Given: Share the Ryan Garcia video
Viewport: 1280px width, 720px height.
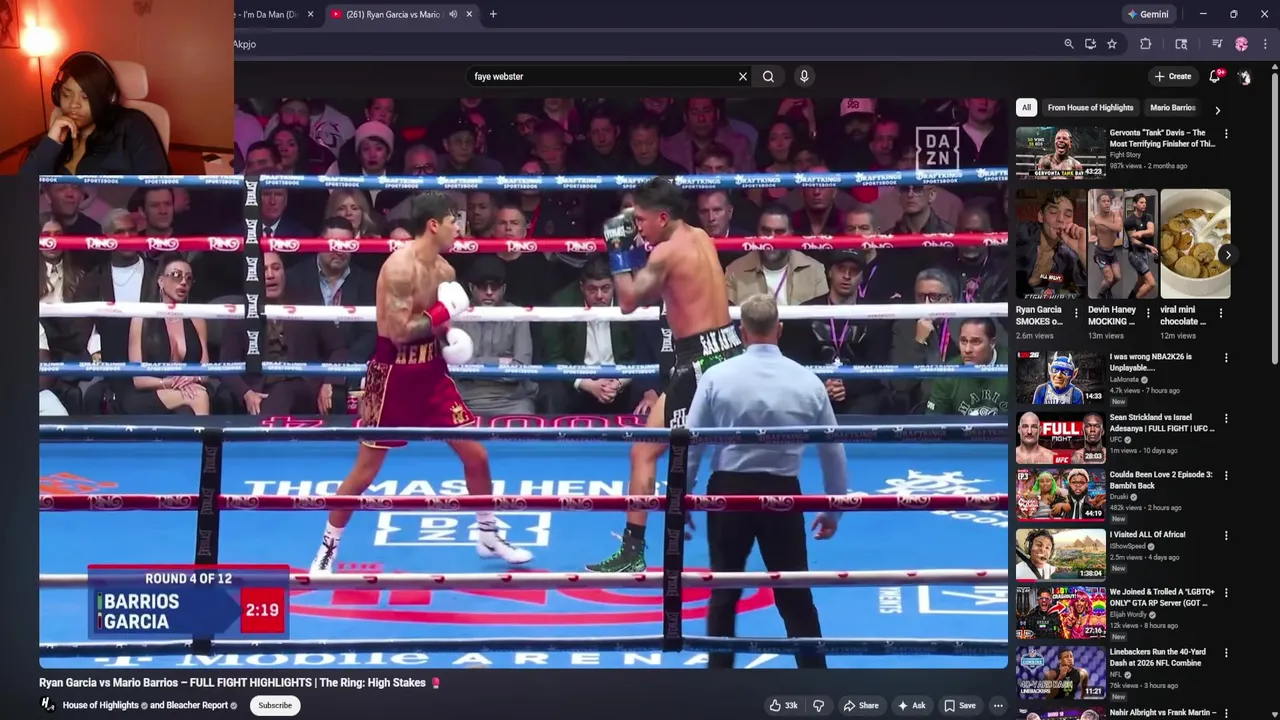Looking at the screenshot, I should pos(861,705).
